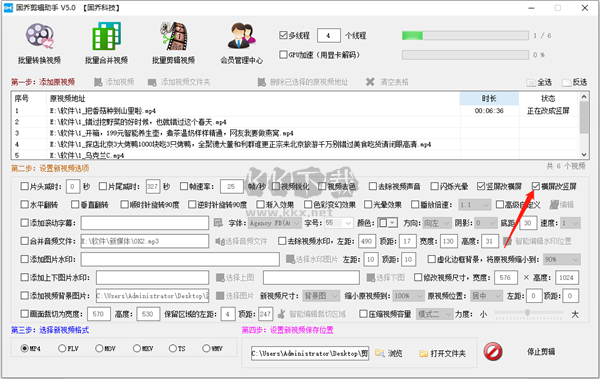The height and width of the screenshot is (379, 600).
Task: Open 速度 dropdown
Action: pyautogui.click(x=570, y=223)
